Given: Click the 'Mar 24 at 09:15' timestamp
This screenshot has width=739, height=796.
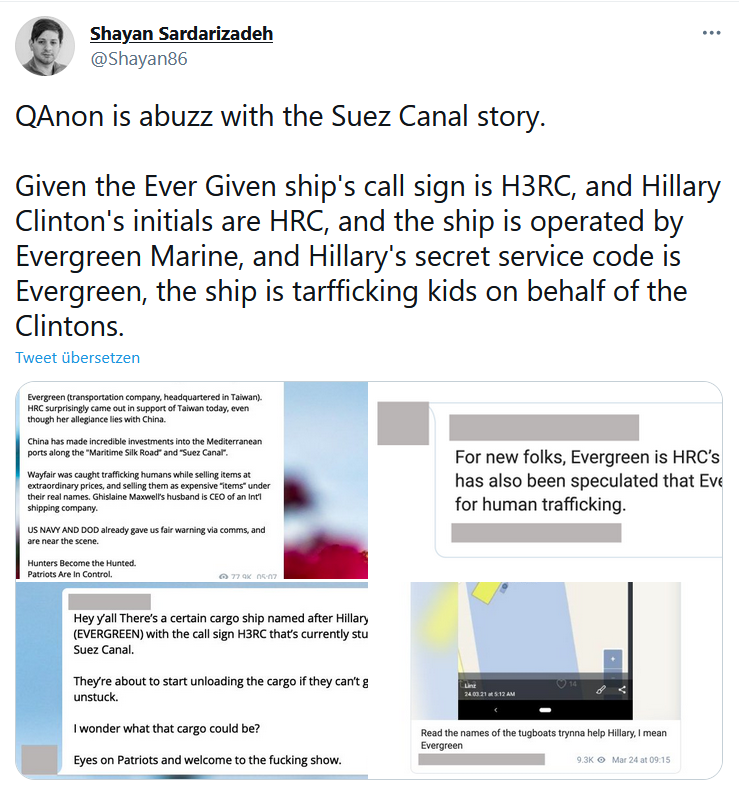Looking at the screenshot, I should [x=641, y=760].
